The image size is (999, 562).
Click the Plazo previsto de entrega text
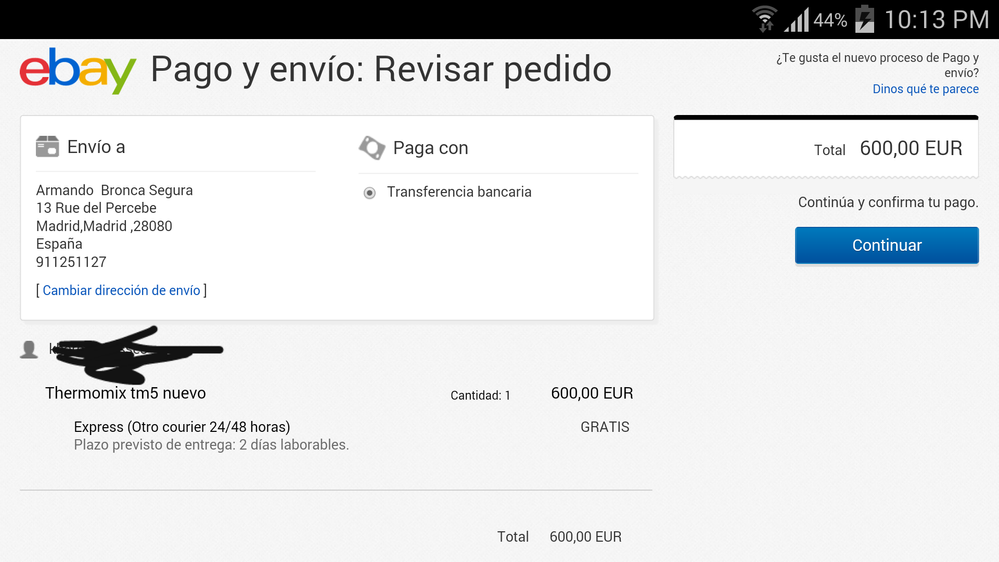tap(212, 445)
